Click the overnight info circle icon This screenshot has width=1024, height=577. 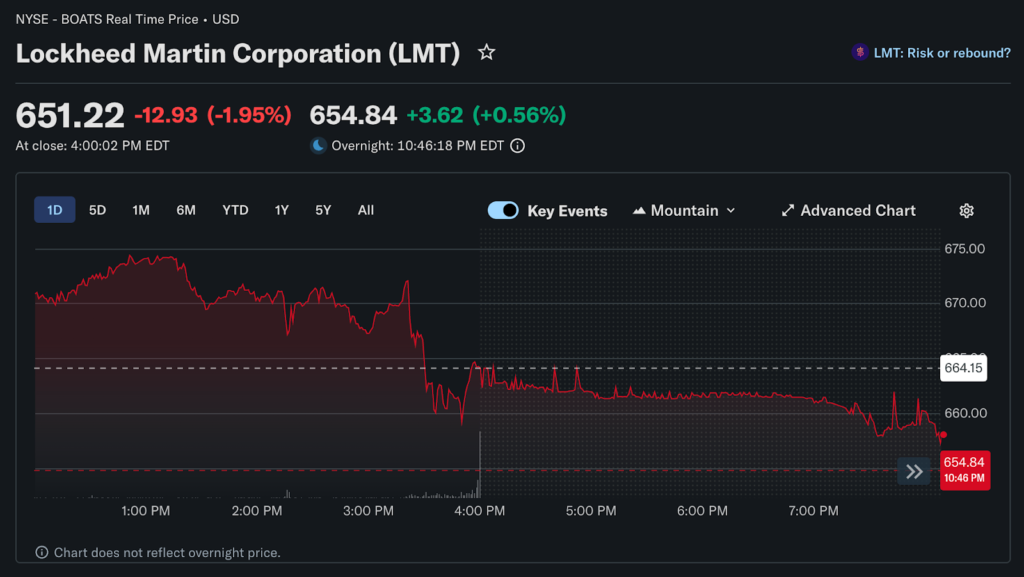coord(517,146)
